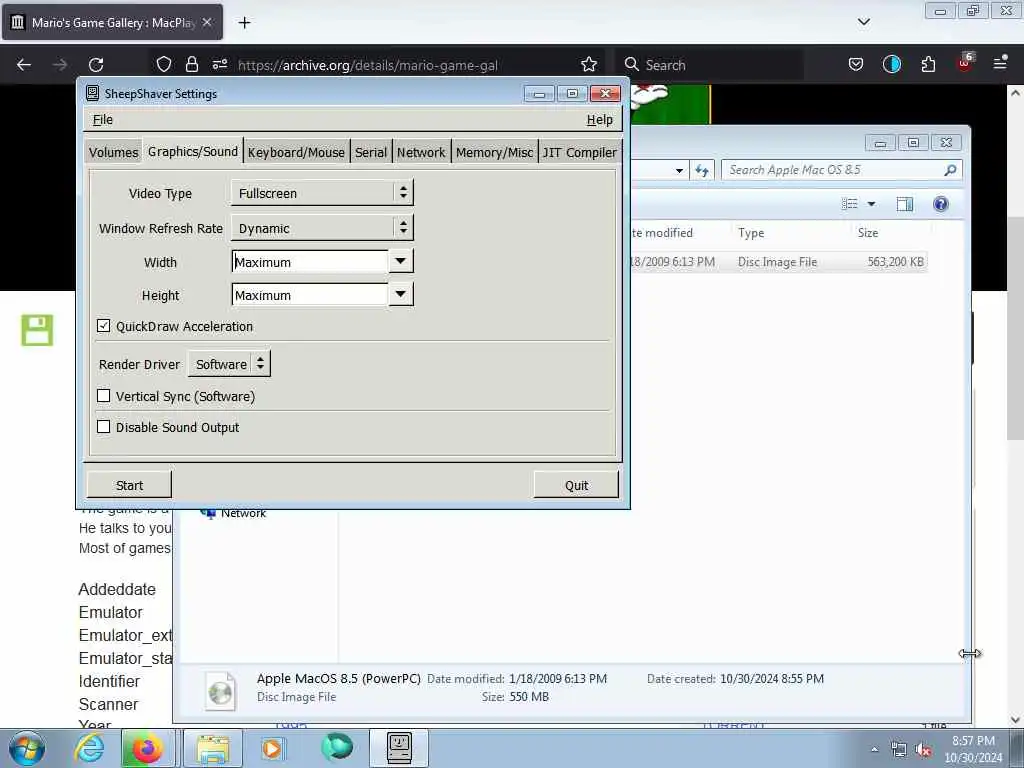Toggle QuickDraw Acceleration checkbox
1024x768 pixels.
[103, 326]
